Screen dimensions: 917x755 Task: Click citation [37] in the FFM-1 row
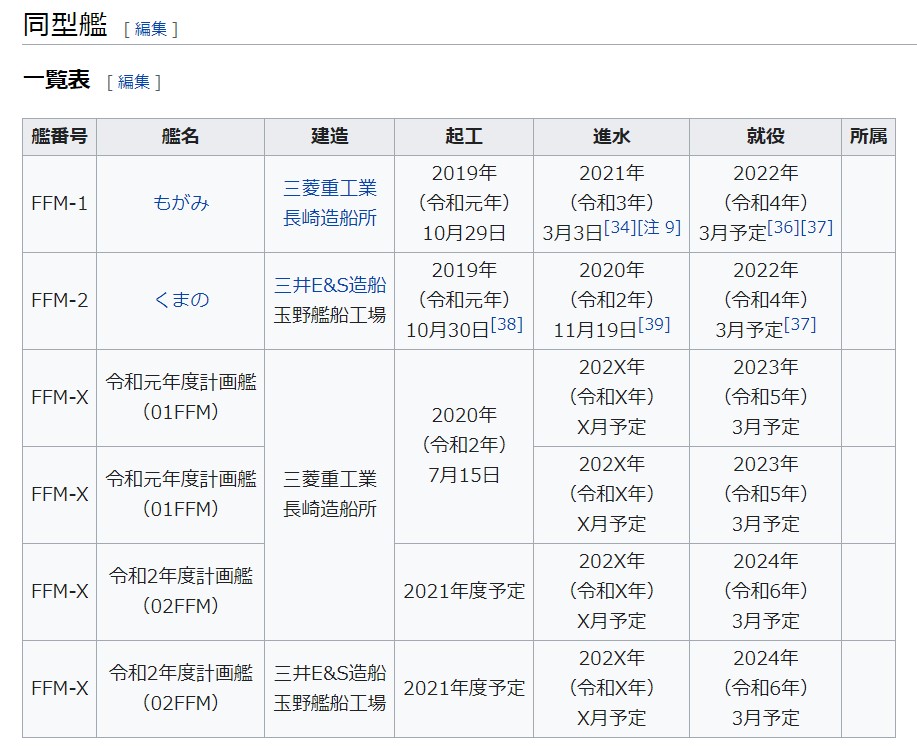tap(816, 228)
